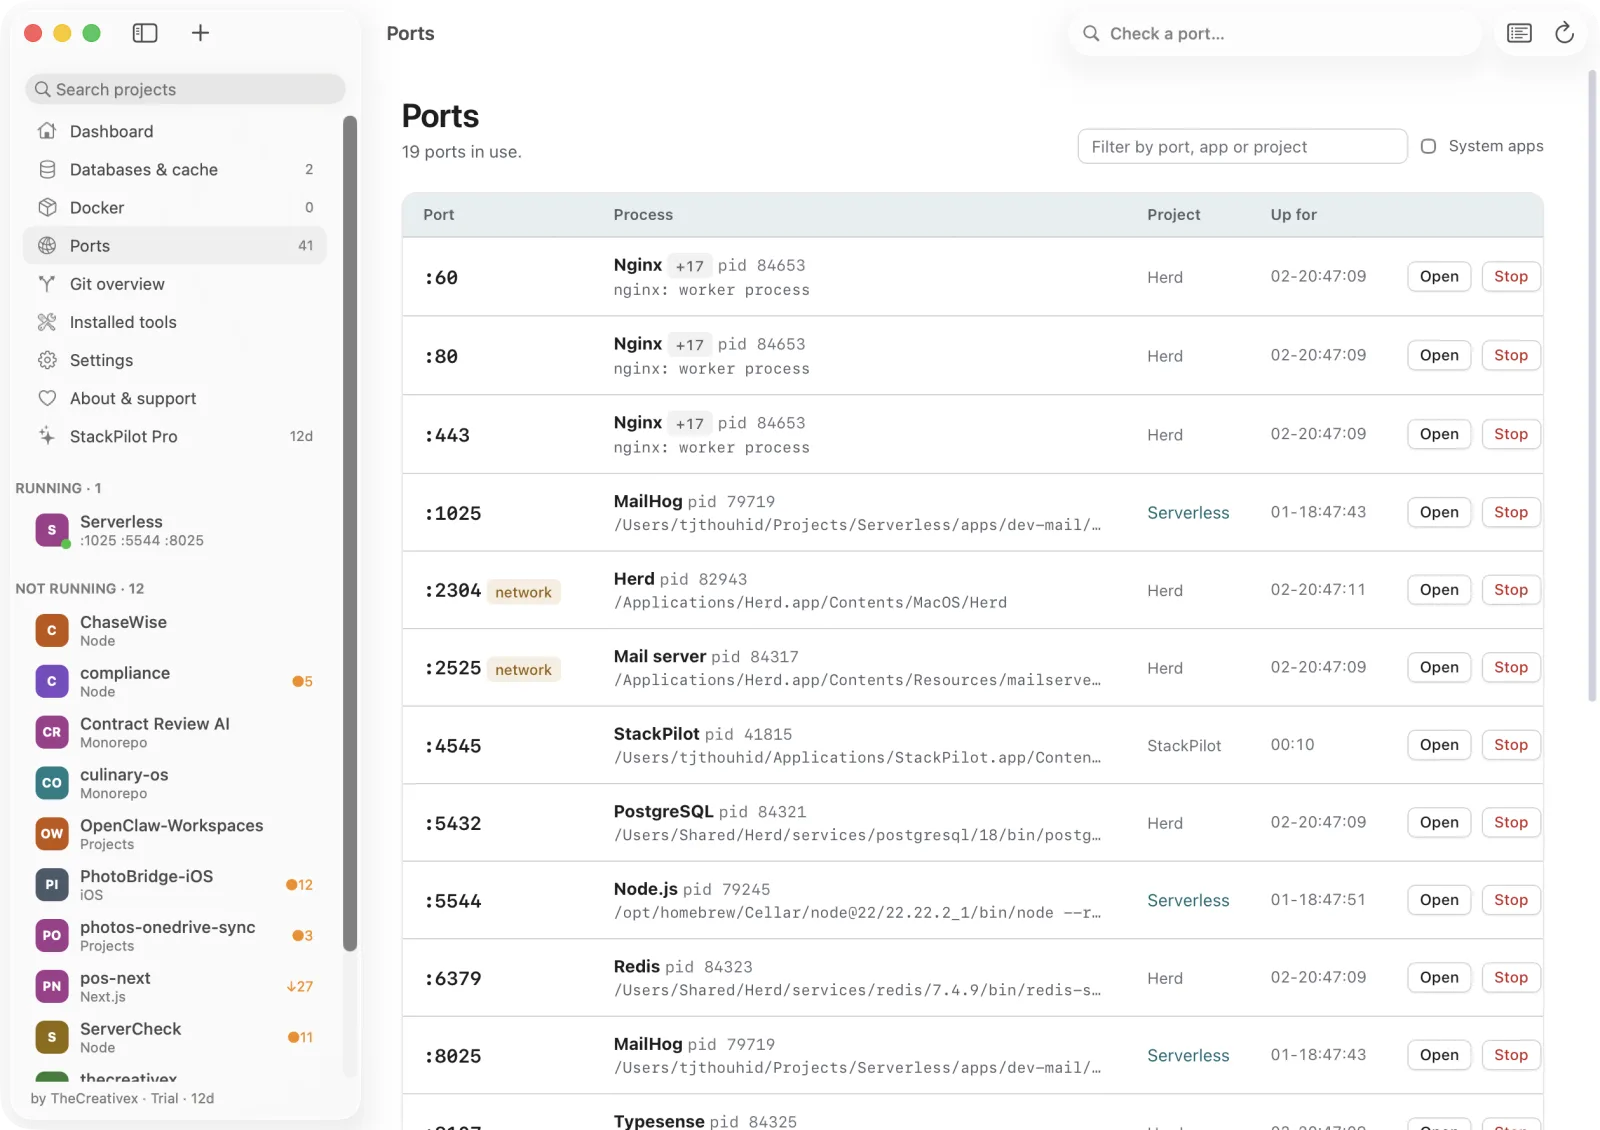Click the Contract Review AI avatar icon
The image size is (1600, 1130).
click(52, 732)
